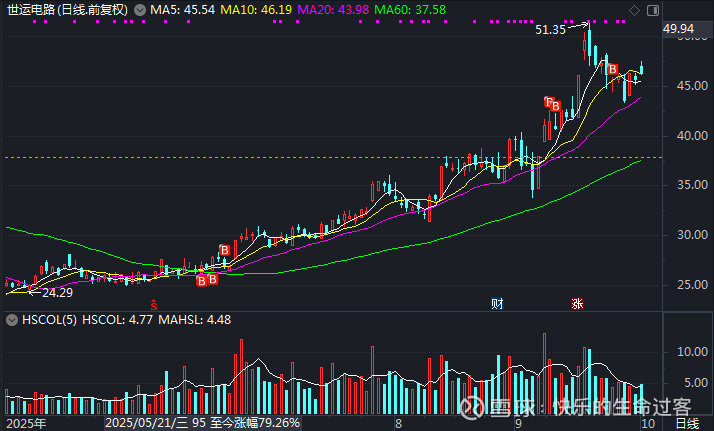Click the diamond icon at chart top-right

tap(634, 10)
